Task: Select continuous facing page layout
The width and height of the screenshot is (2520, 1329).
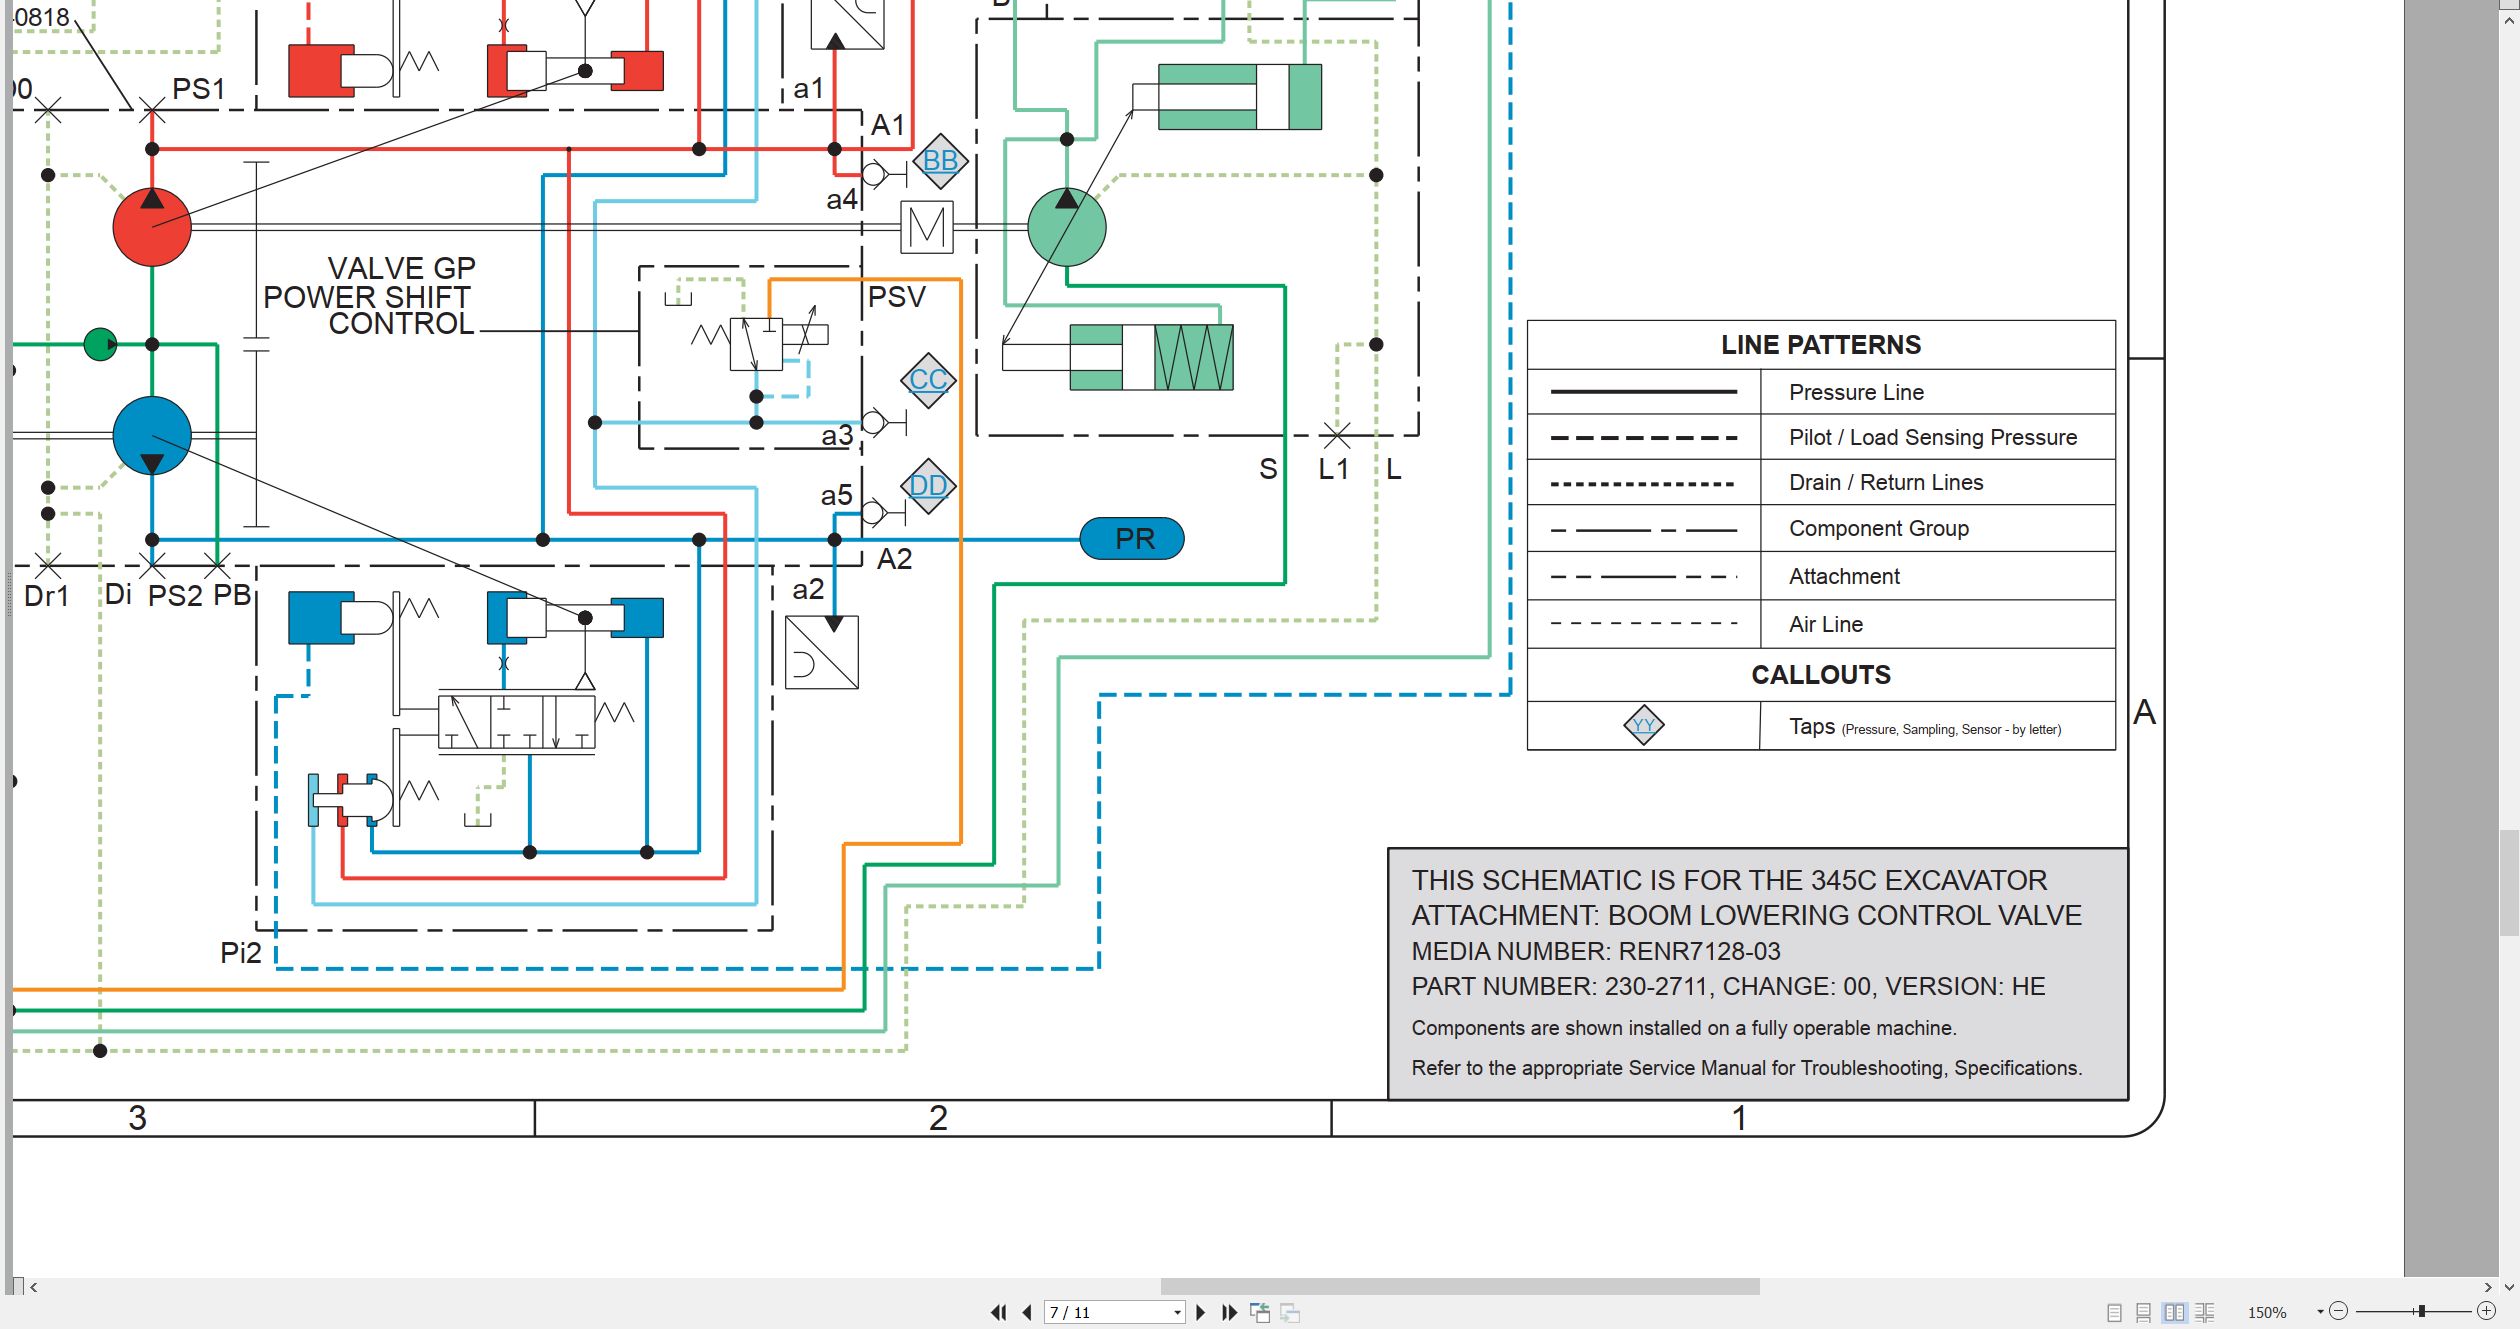Action: [2204, 1312]
